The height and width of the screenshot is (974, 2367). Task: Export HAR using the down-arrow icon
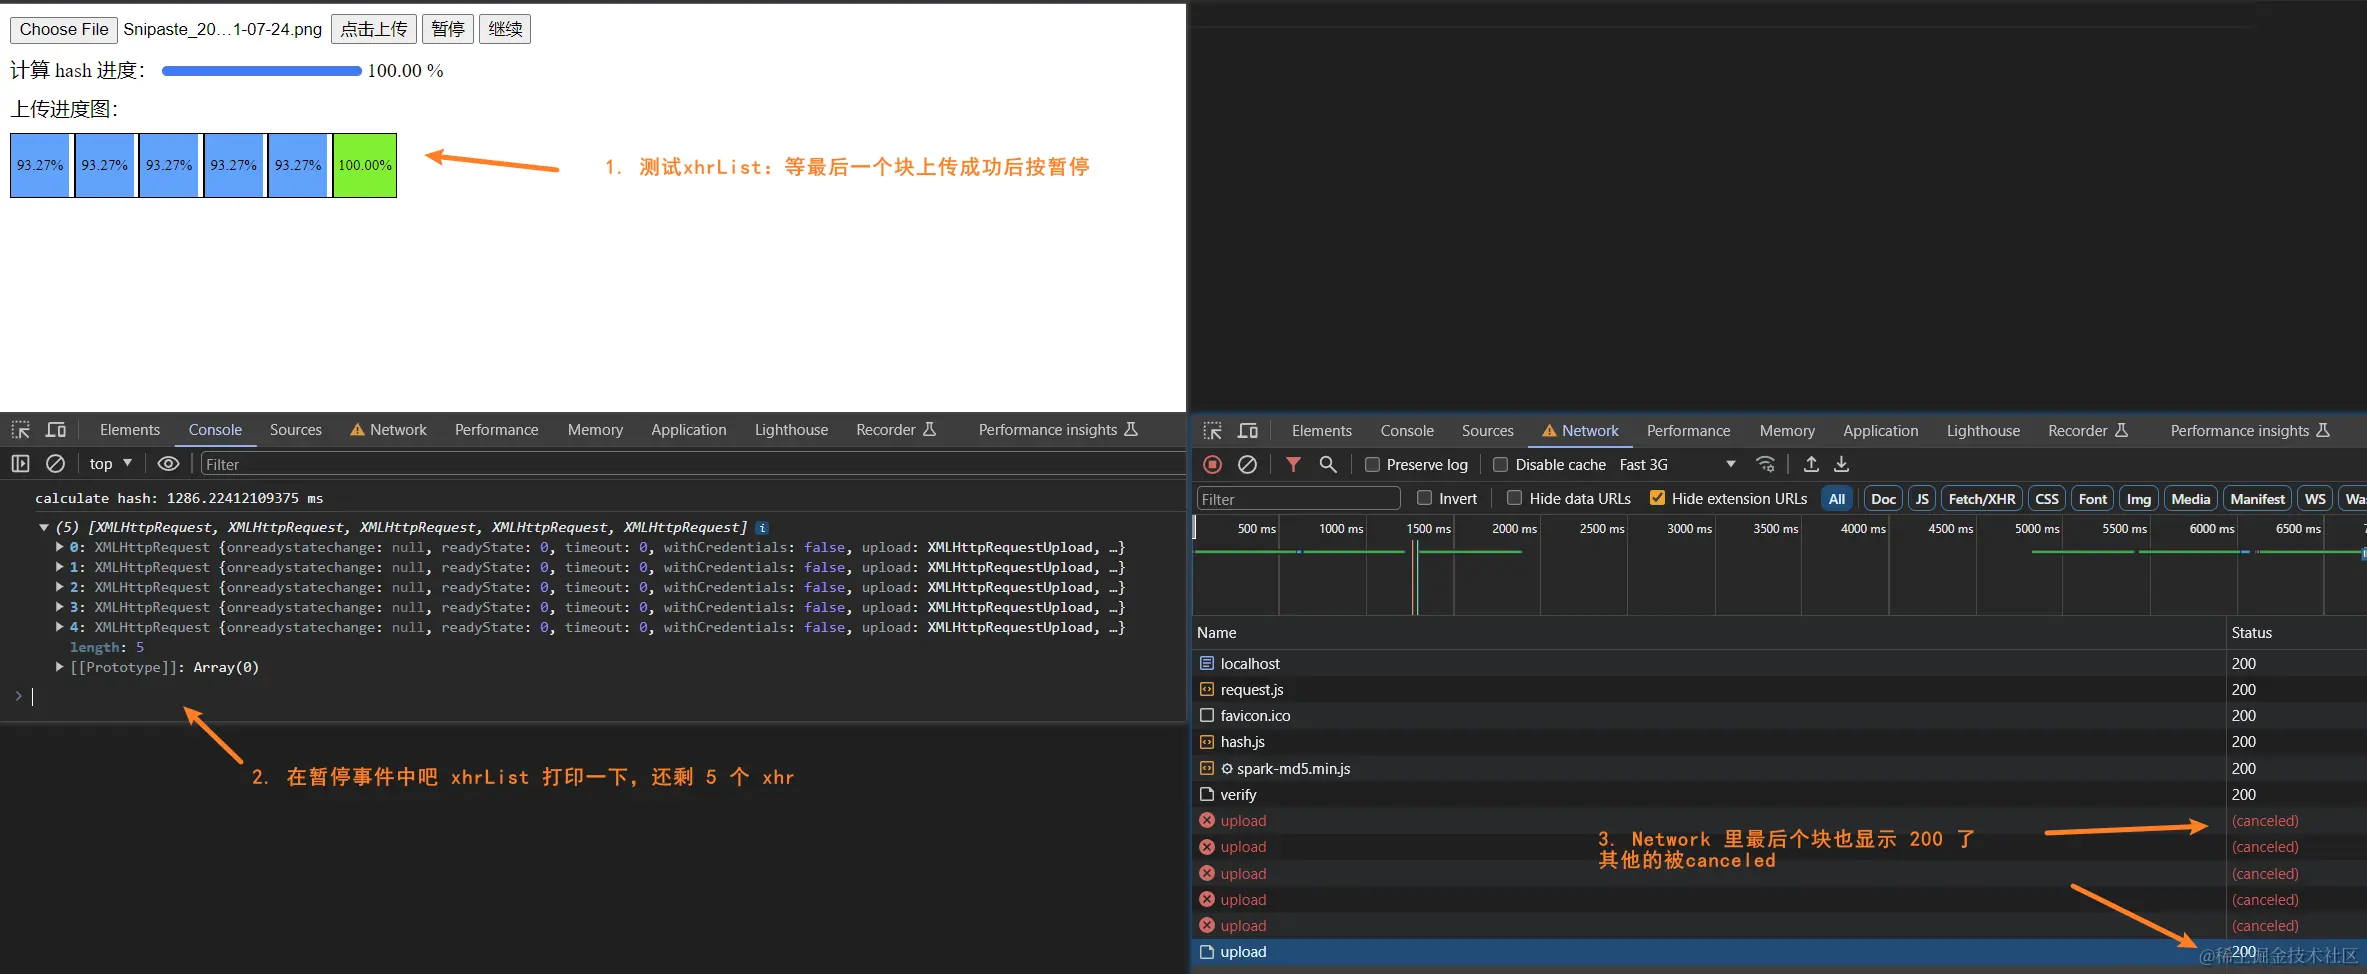[1842, 465]
